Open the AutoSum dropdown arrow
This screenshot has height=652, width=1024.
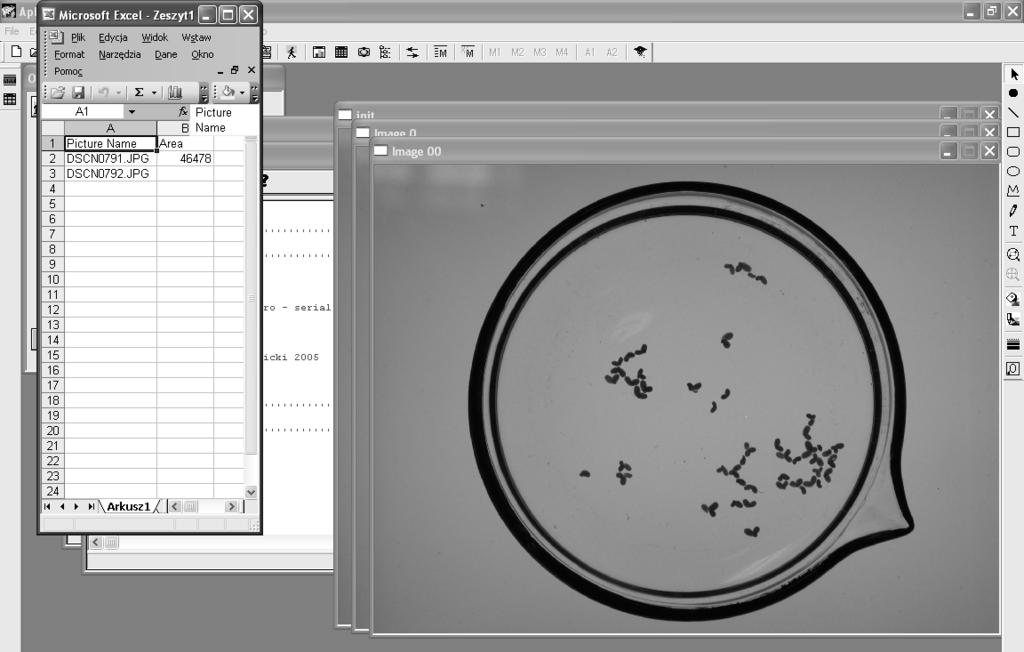[x=154, y=93]
